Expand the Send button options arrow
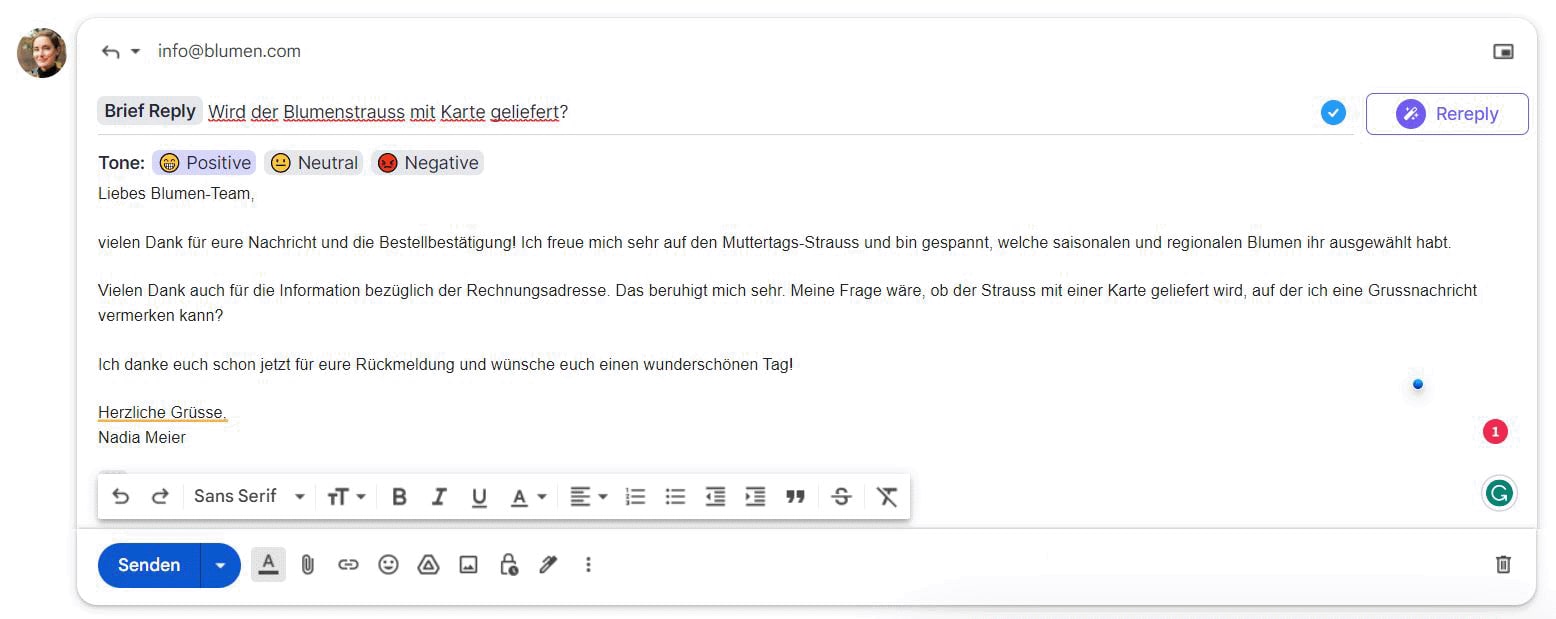Screen dimensions: 1556x619 [x=220, y=564]
